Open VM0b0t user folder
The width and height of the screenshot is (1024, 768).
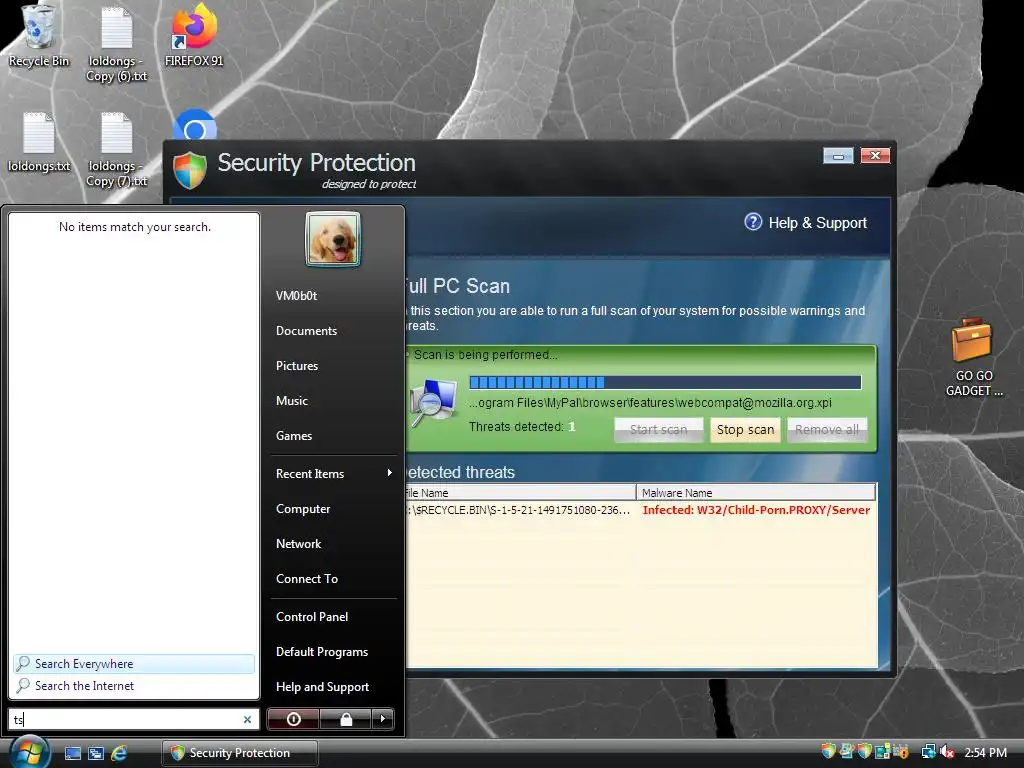point(296,296)
